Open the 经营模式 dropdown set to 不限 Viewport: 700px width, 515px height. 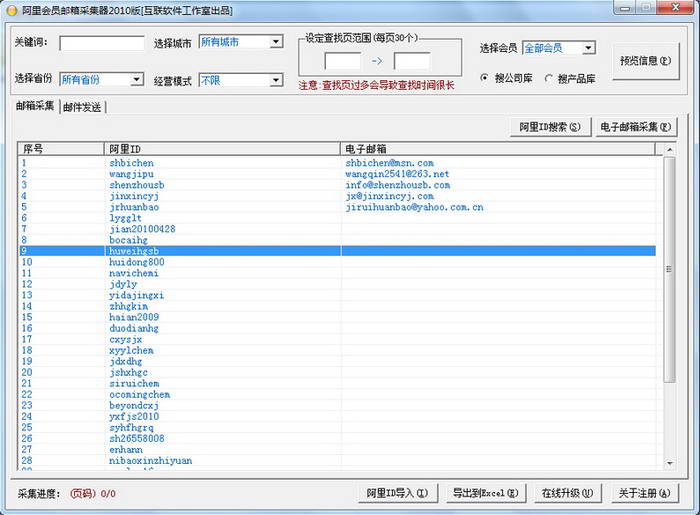click(240, 80)
